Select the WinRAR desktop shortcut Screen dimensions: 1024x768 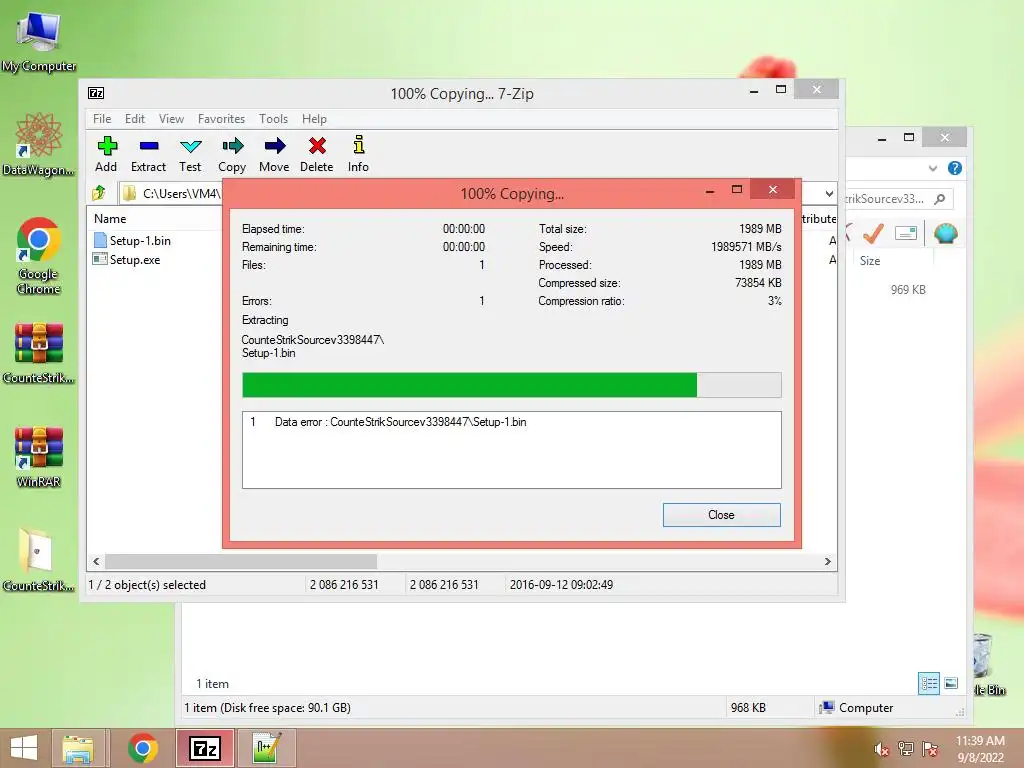coord(39,448)
